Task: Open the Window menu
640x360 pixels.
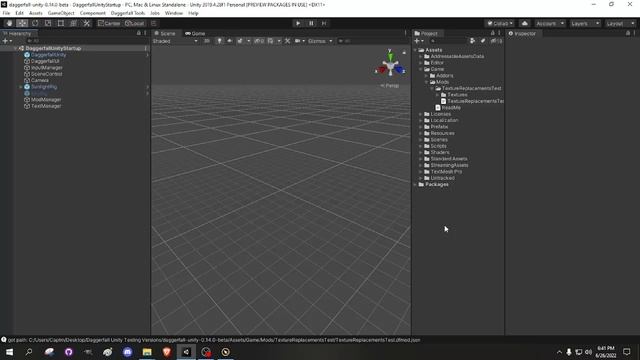Action: pyautogui.click(x=174, y=13)
